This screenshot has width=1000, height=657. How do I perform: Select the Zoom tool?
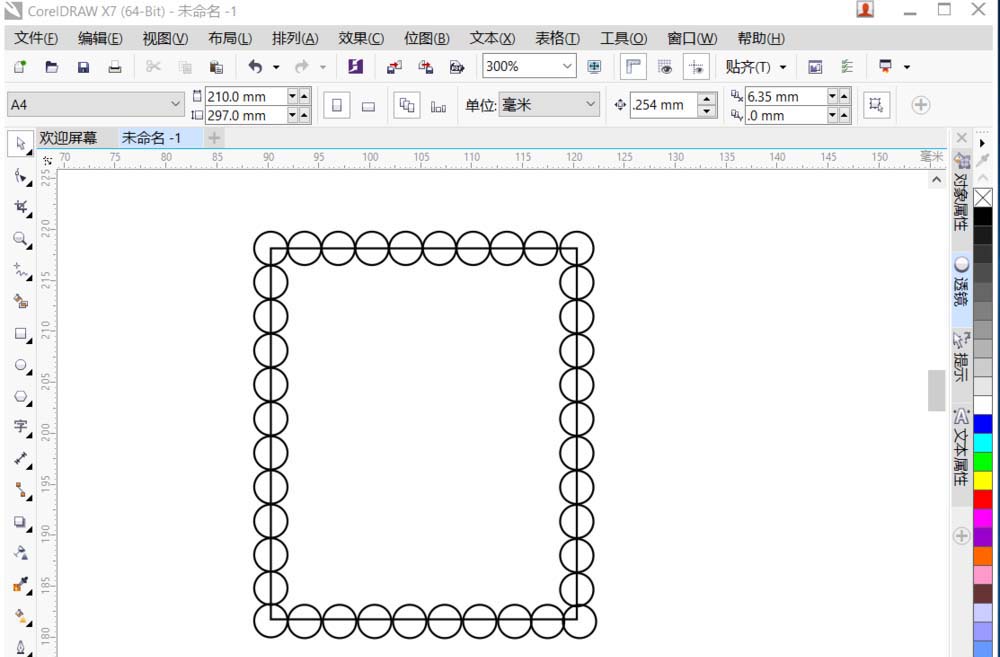click(x=18, y=239)
